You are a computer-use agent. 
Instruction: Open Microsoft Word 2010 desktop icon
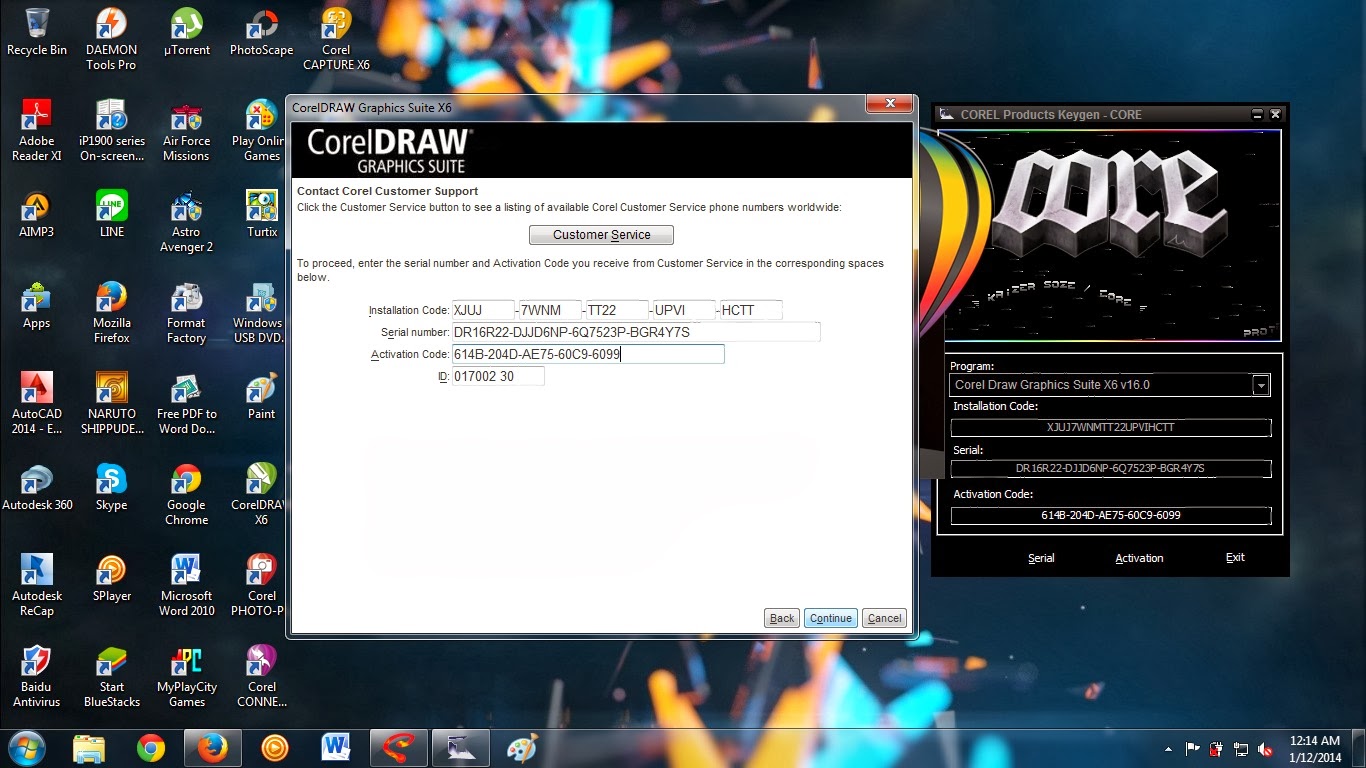(186, 585)
